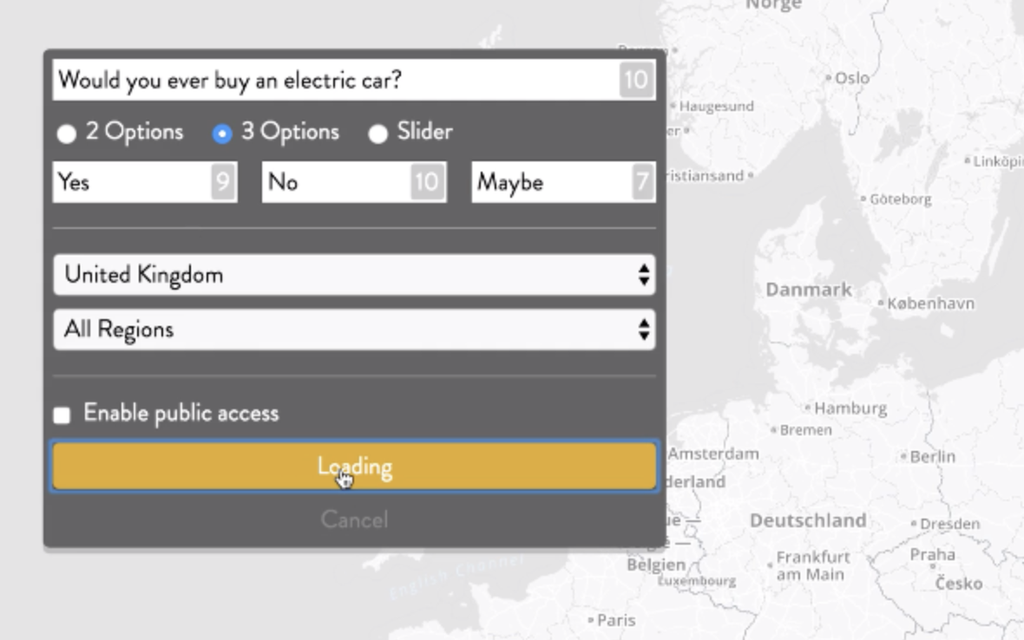Select the 3 Options radio button

point(222,133)
